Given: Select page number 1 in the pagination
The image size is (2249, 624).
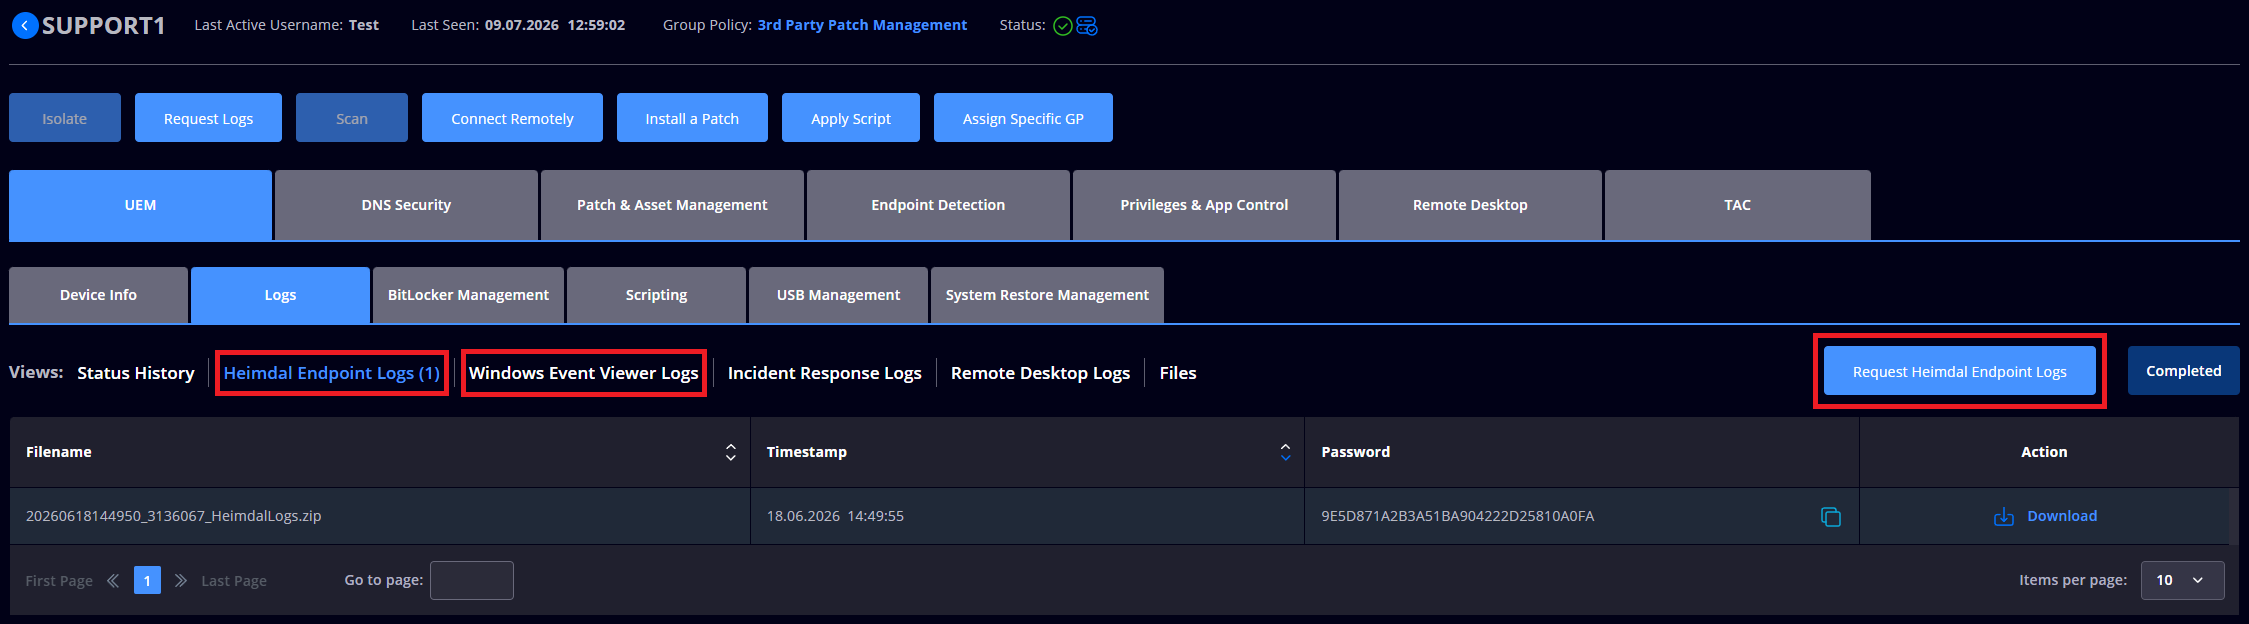Looking at the screenshot, I should click(147, 580).
